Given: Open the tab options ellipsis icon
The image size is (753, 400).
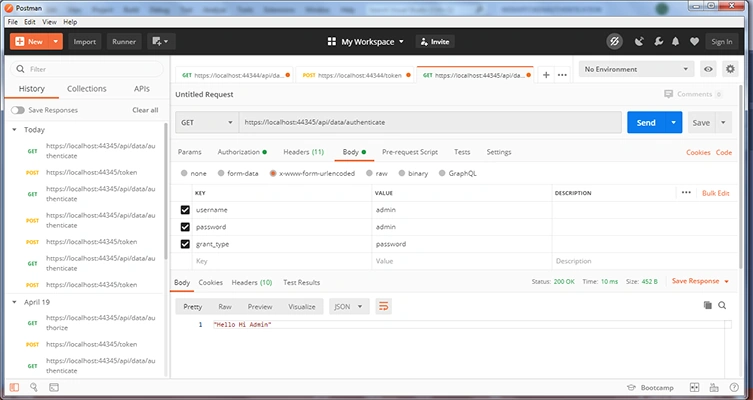Looking at the screenshot, I should click(x=562, y=75).
